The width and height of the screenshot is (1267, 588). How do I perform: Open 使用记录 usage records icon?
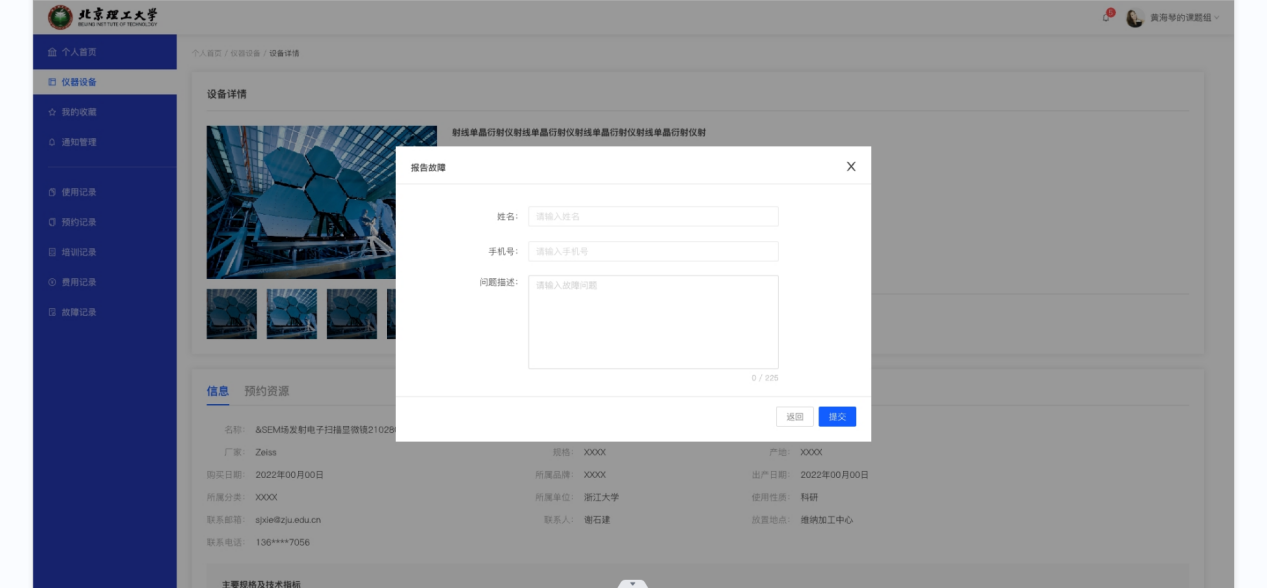[50, 192]
